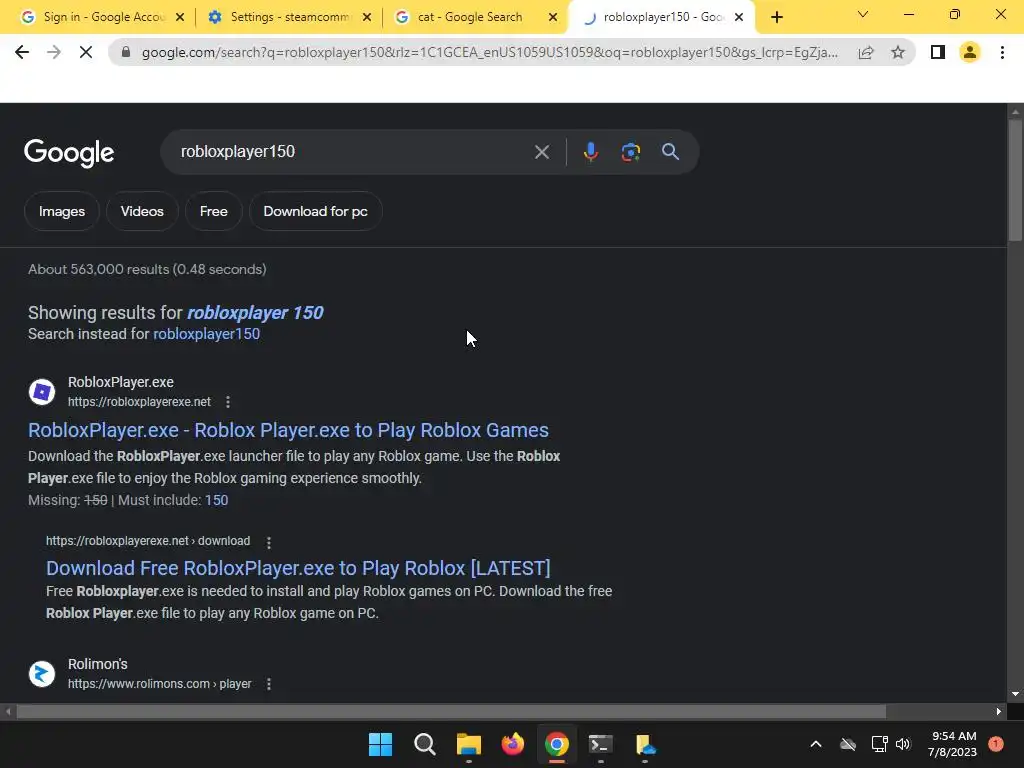Open Windows taskbar search
The image size is (1024, 768).
click(424, 744)
